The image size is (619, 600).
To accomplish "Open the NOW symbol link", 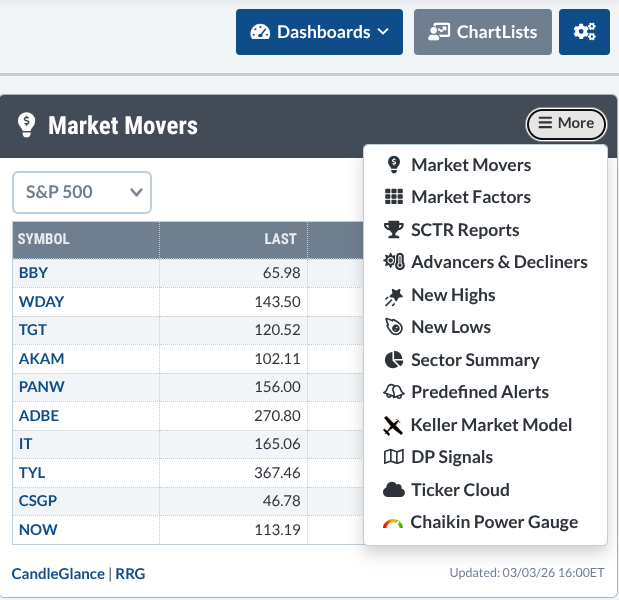I will (x=38, y=529).
